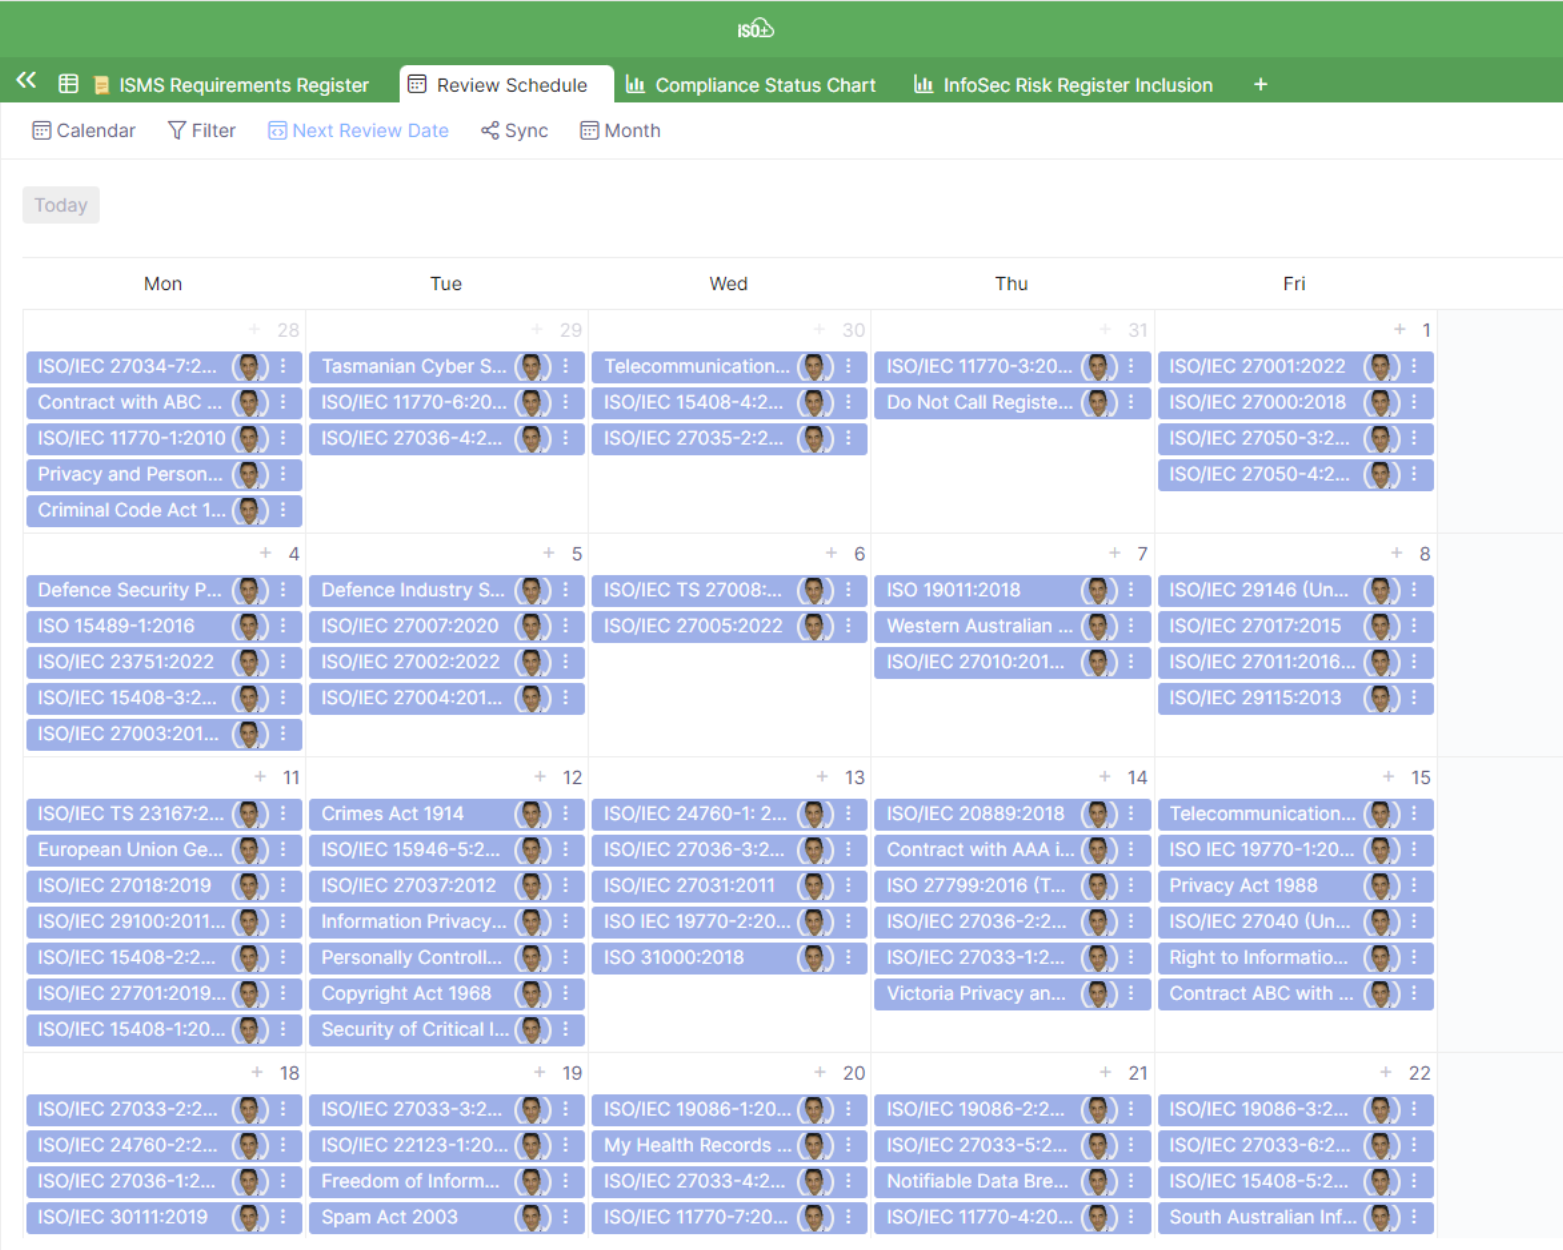This screenshot has width=1563, height=1250.
Task: Click the Today button
Action: tap(61, 205)
